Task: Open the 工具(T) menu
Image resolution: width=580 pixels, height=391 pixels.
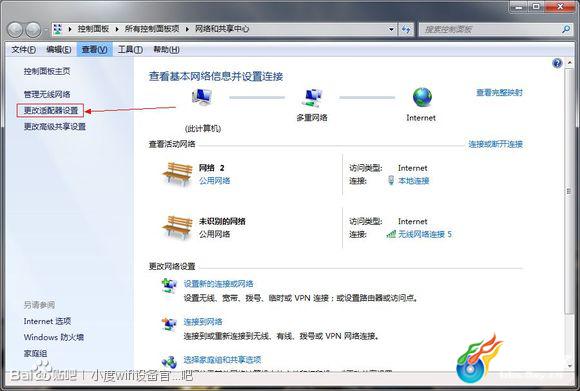Action: [130, 49]
